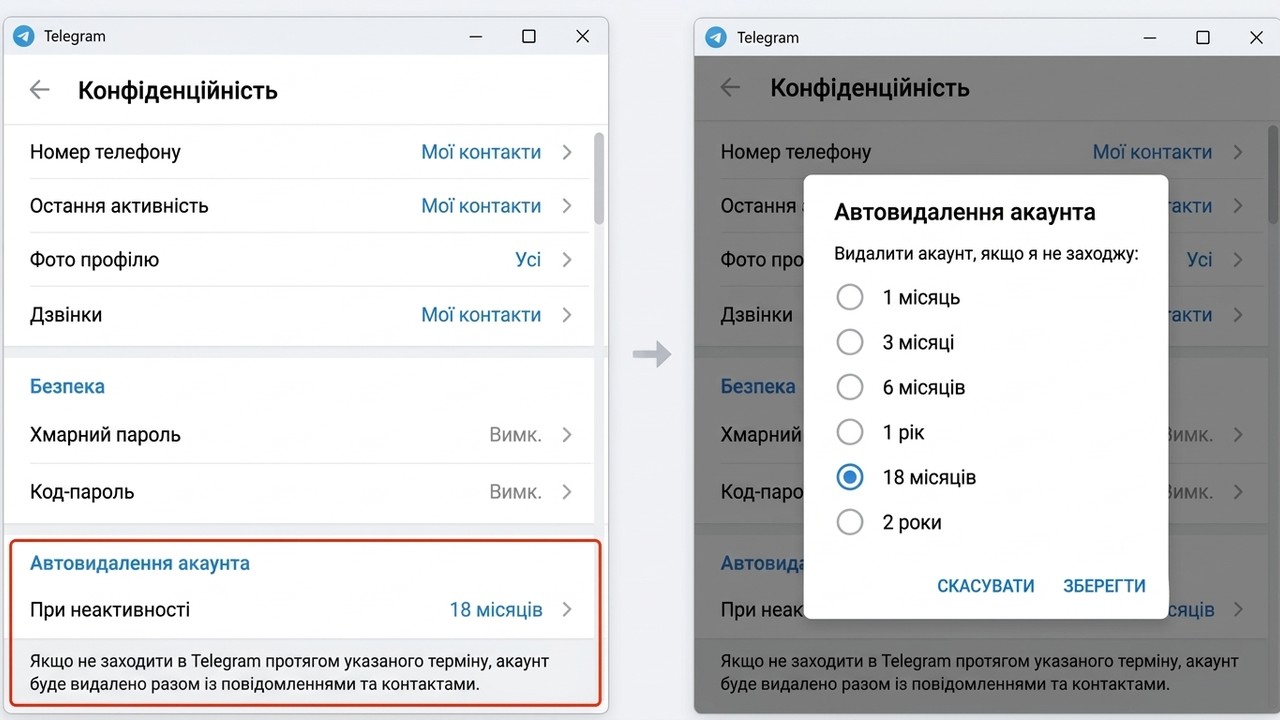Click ЗБЕРЕГТИ to save auto-delete period

tap(1104, 586)
